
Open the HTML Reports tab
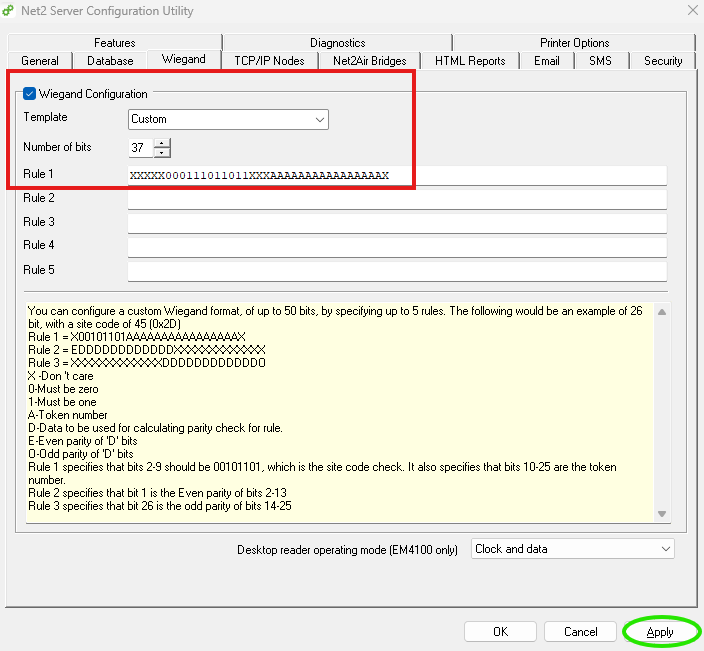point(470,61)
